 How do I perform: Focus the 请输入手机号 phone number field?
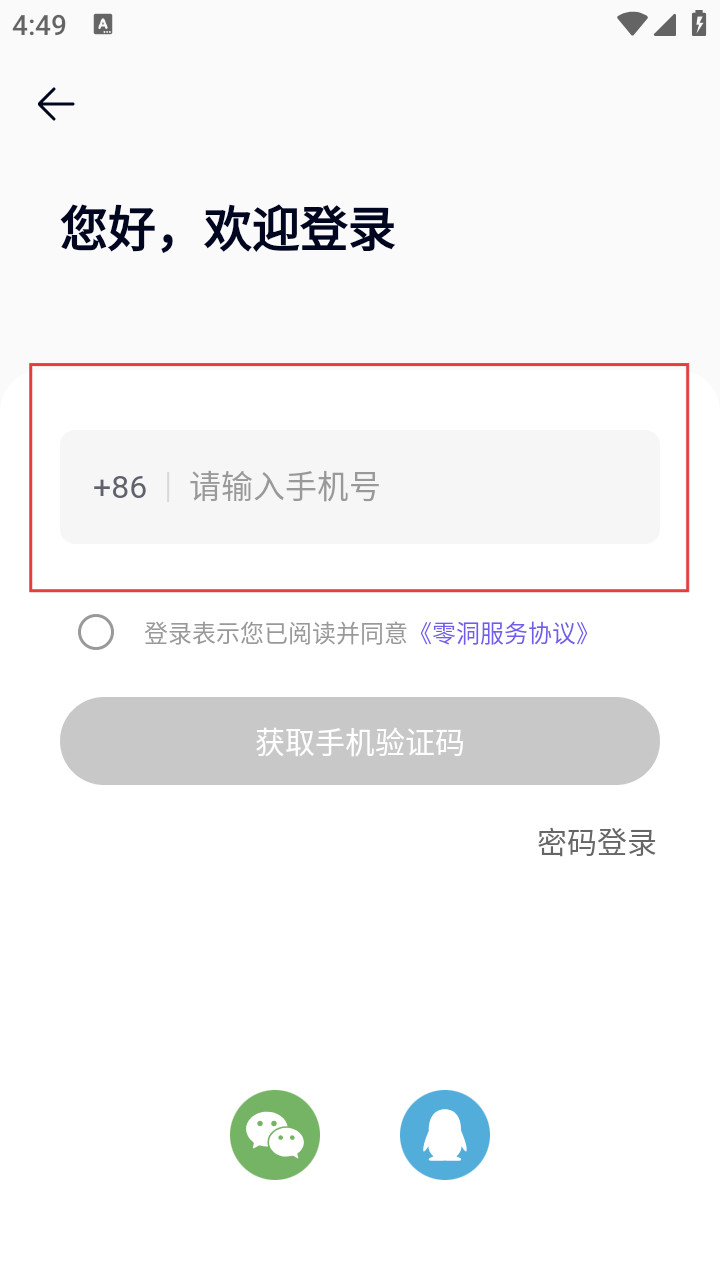400,487
